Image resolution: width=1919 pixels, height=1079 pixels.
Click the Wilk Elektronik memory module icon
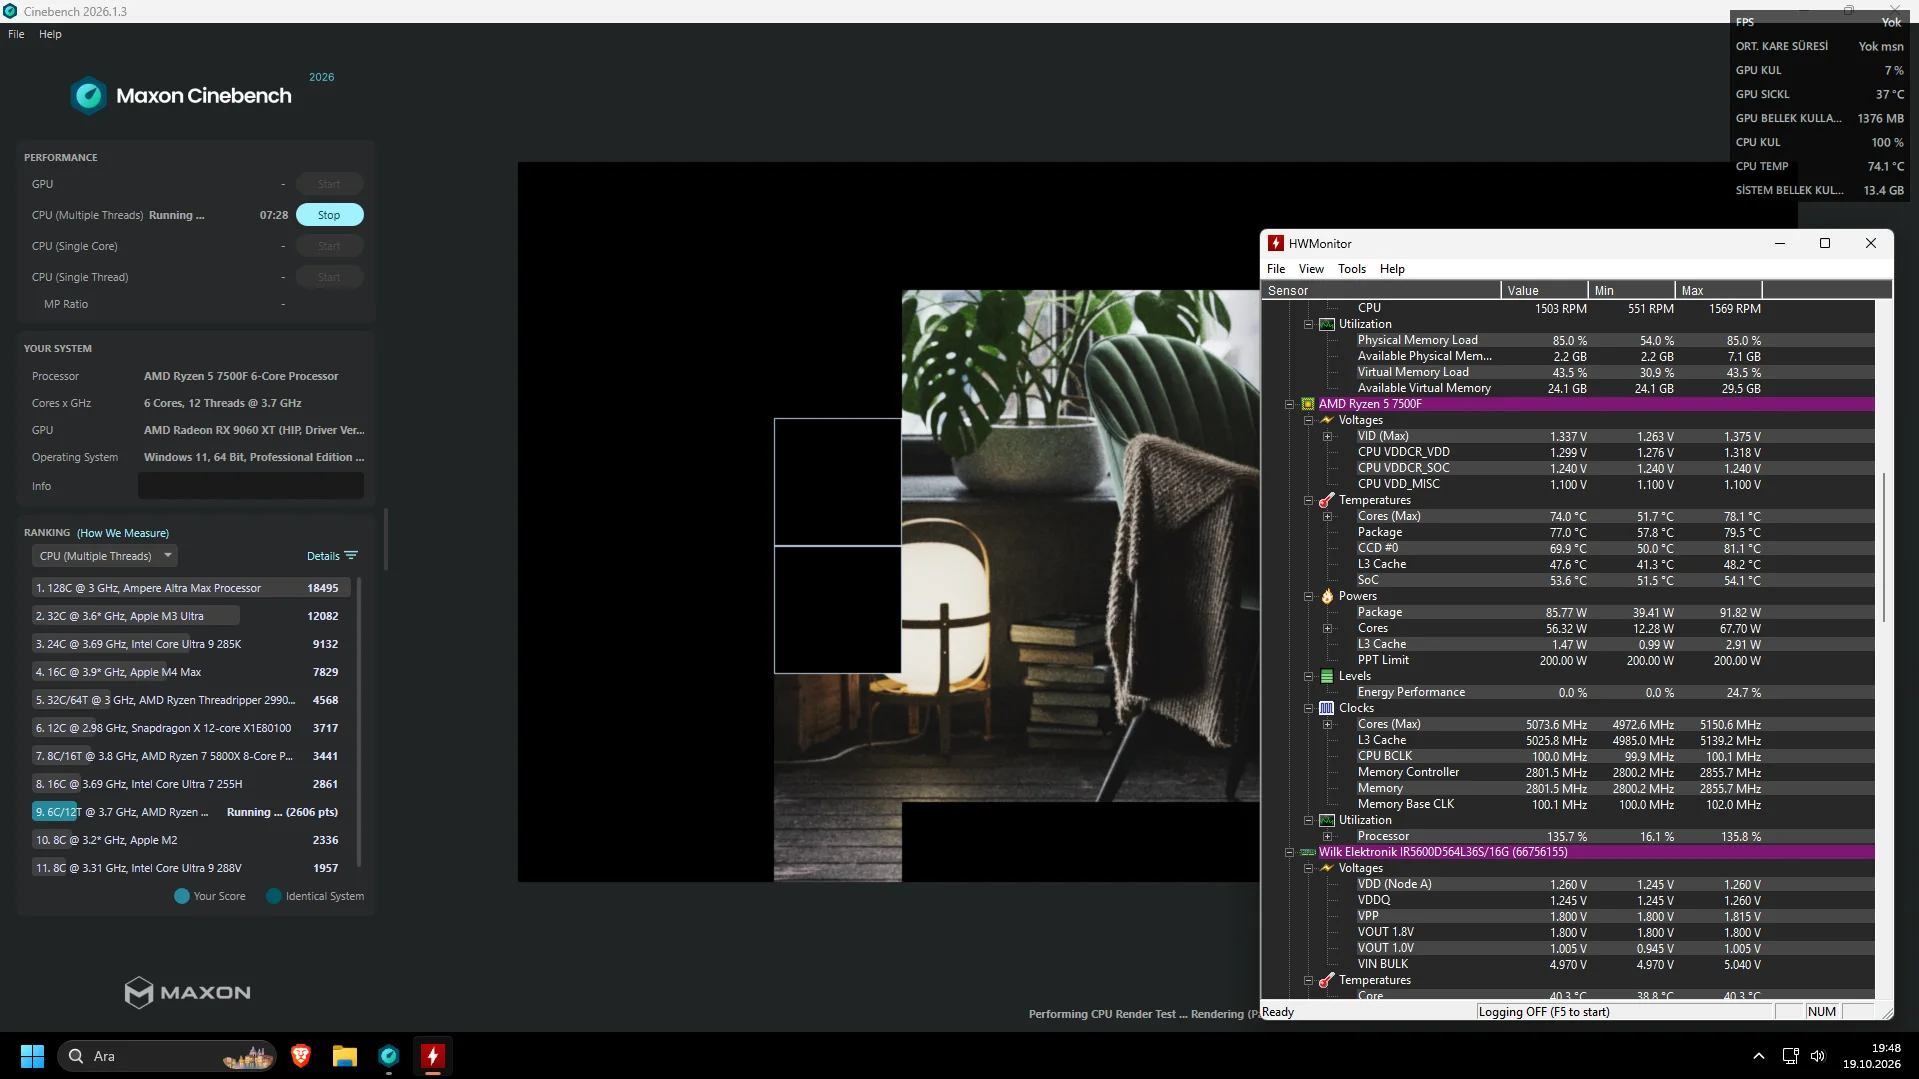[x=1307, y=852]
